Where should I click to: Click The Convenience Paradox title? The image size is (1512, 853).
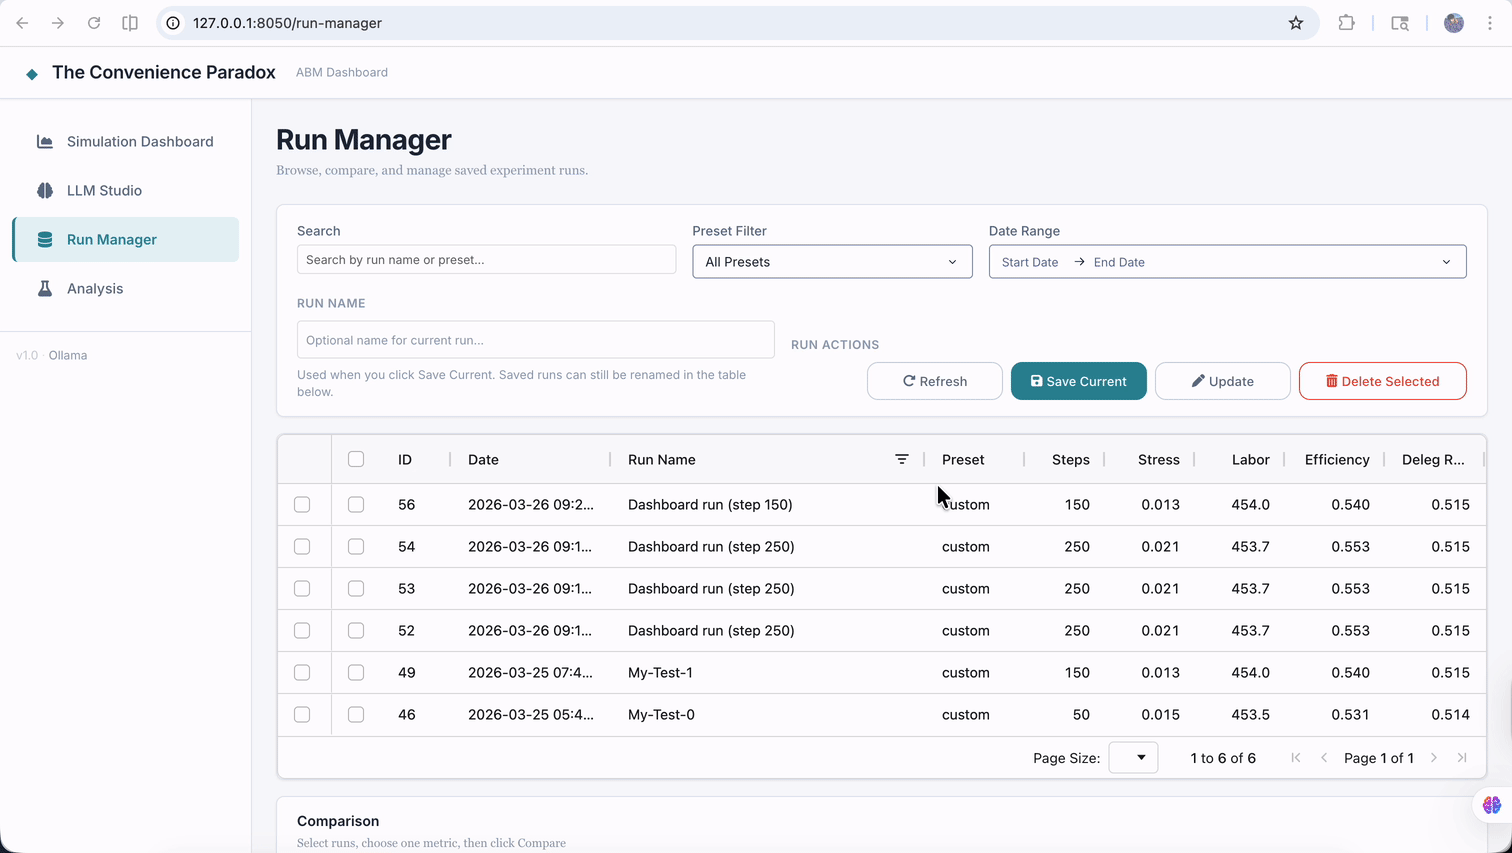coord(164,72)
